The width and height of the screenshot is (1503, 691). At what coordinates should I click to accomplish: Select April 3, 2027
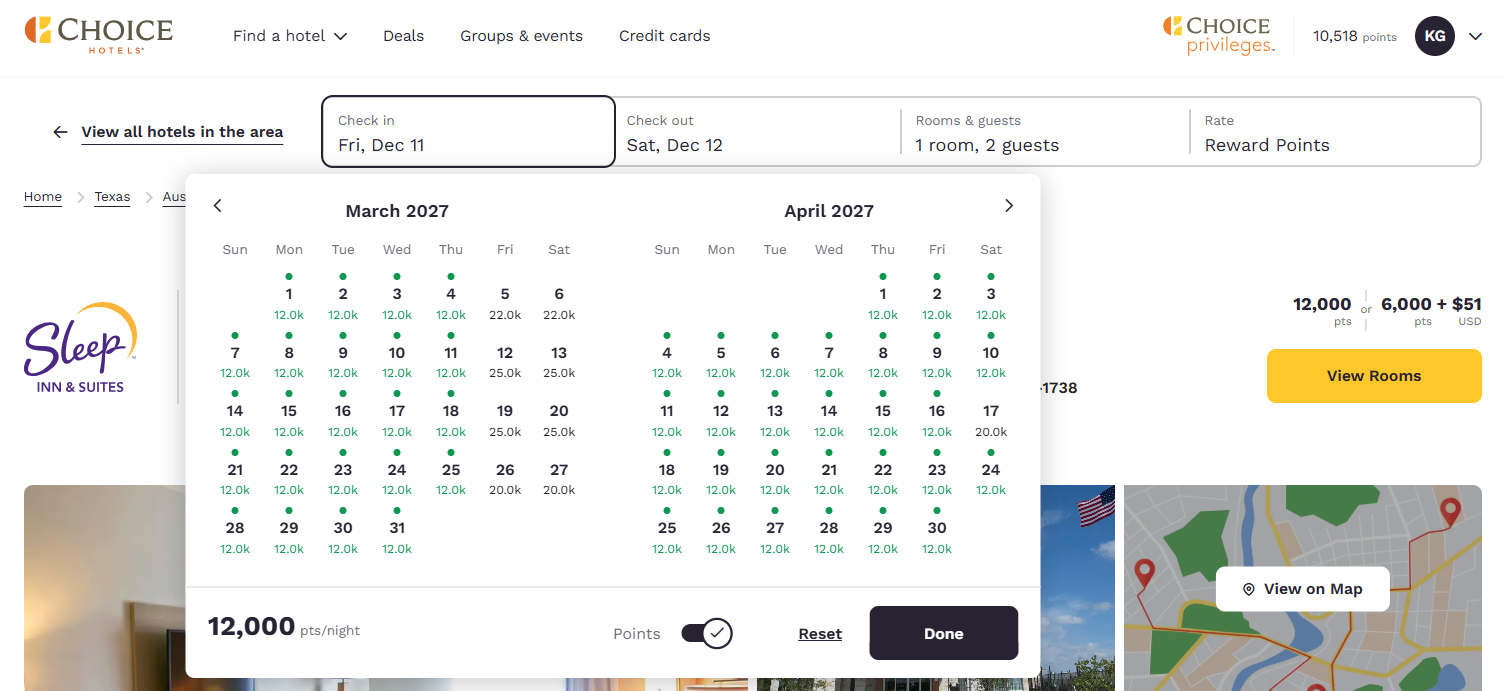(991, 295)
